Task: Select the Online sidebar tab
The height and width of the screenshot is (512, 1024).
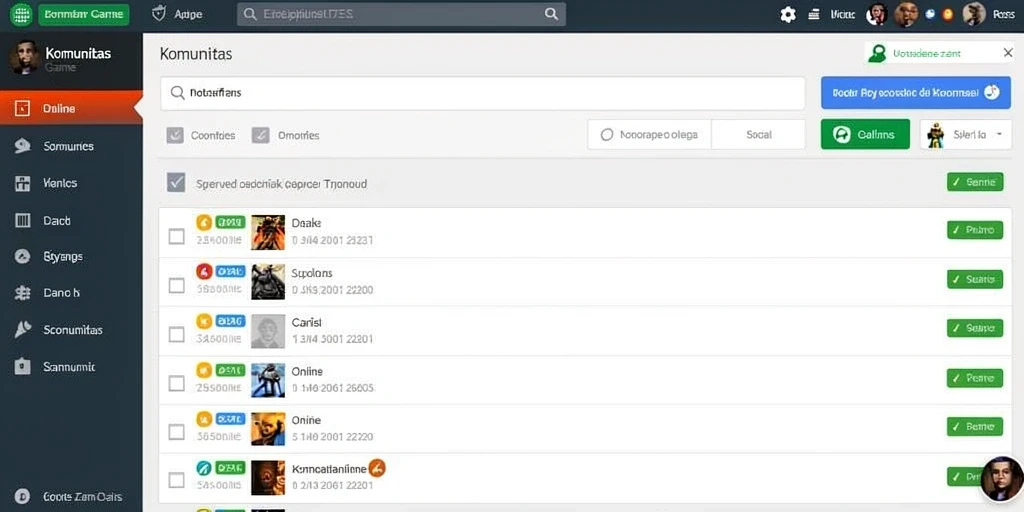Action: [x=71, y=108]
